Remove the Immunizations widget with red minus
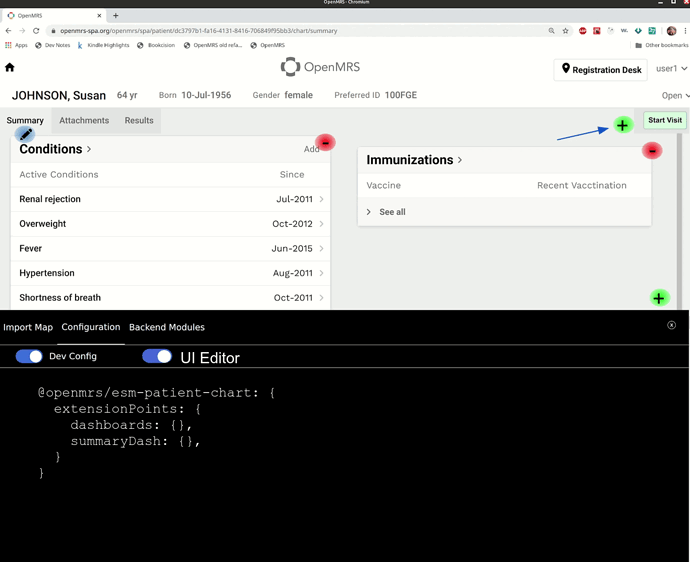Viewport: 690px width, 562px height. (652, 151)
